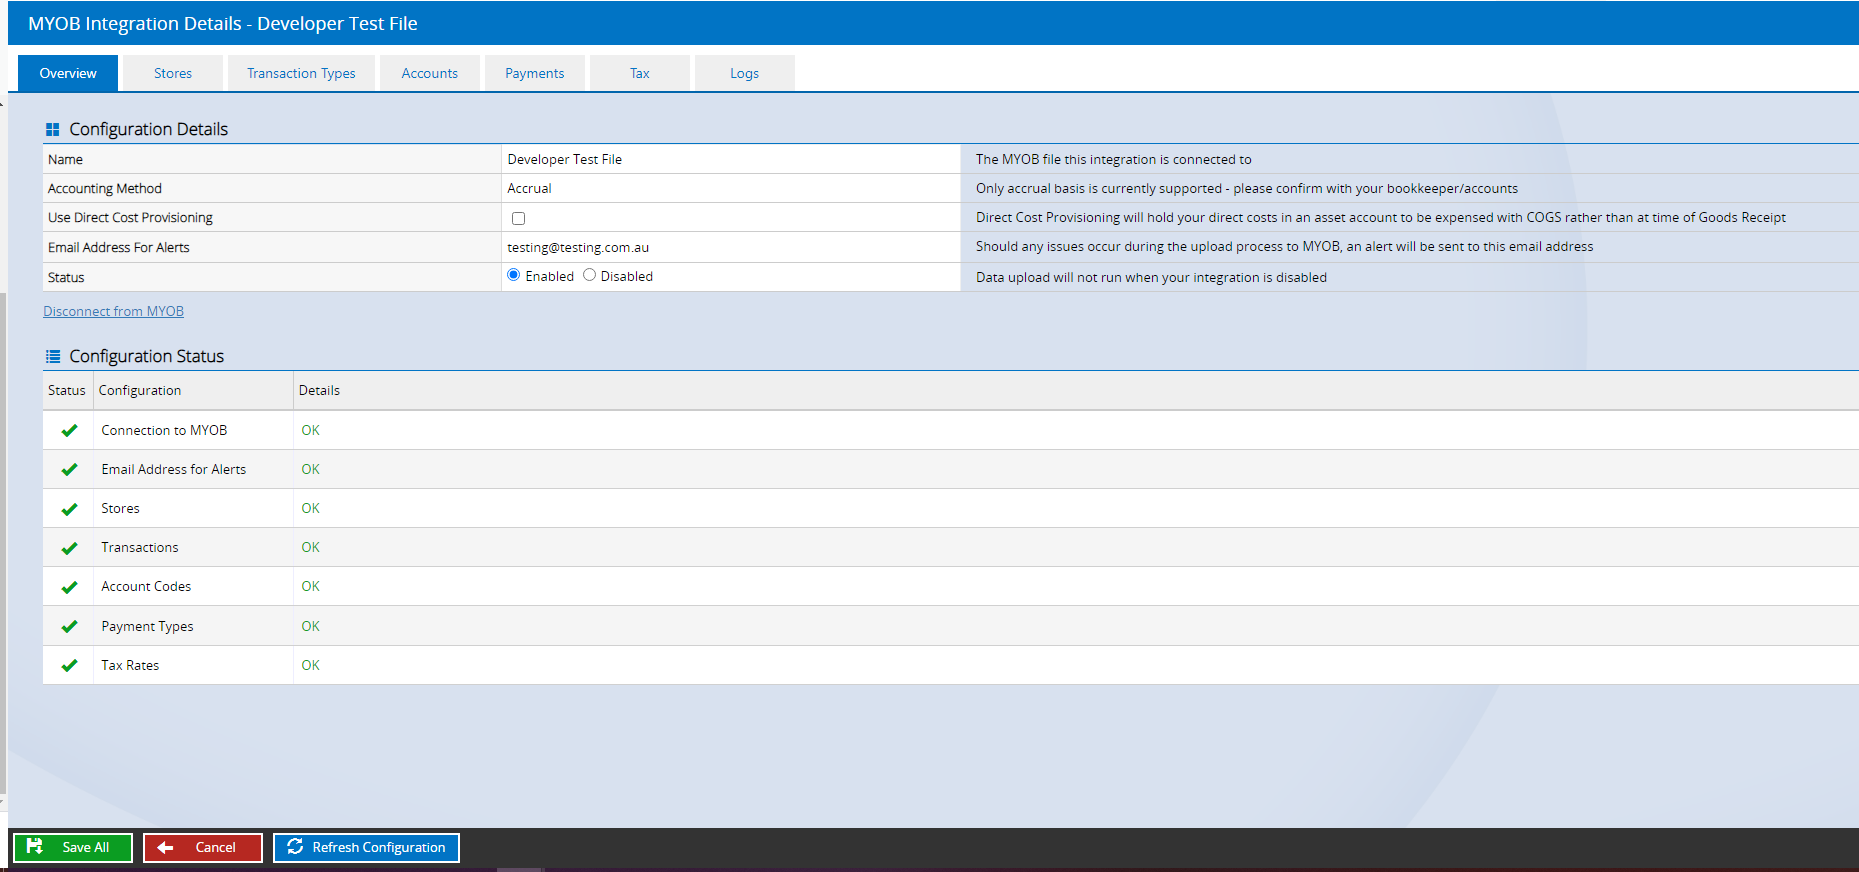Click OK detail for Connection to MYOB
This screenshot has height=872, width=1859.
(x=311, y=430)
